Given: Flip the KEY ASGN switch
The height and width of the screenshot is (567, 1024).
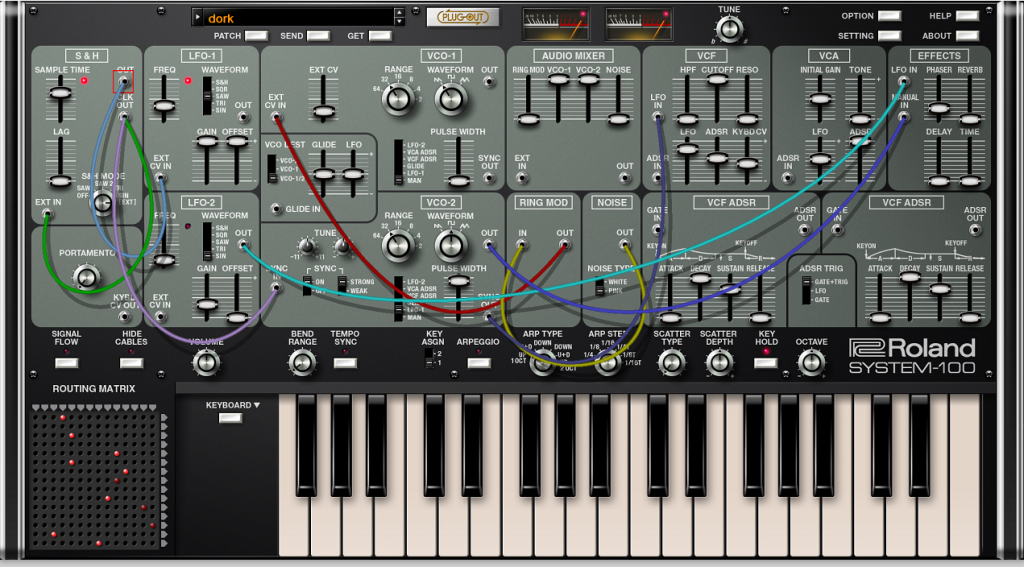Looking at the screenshot, I should click(x=428, y=358).
